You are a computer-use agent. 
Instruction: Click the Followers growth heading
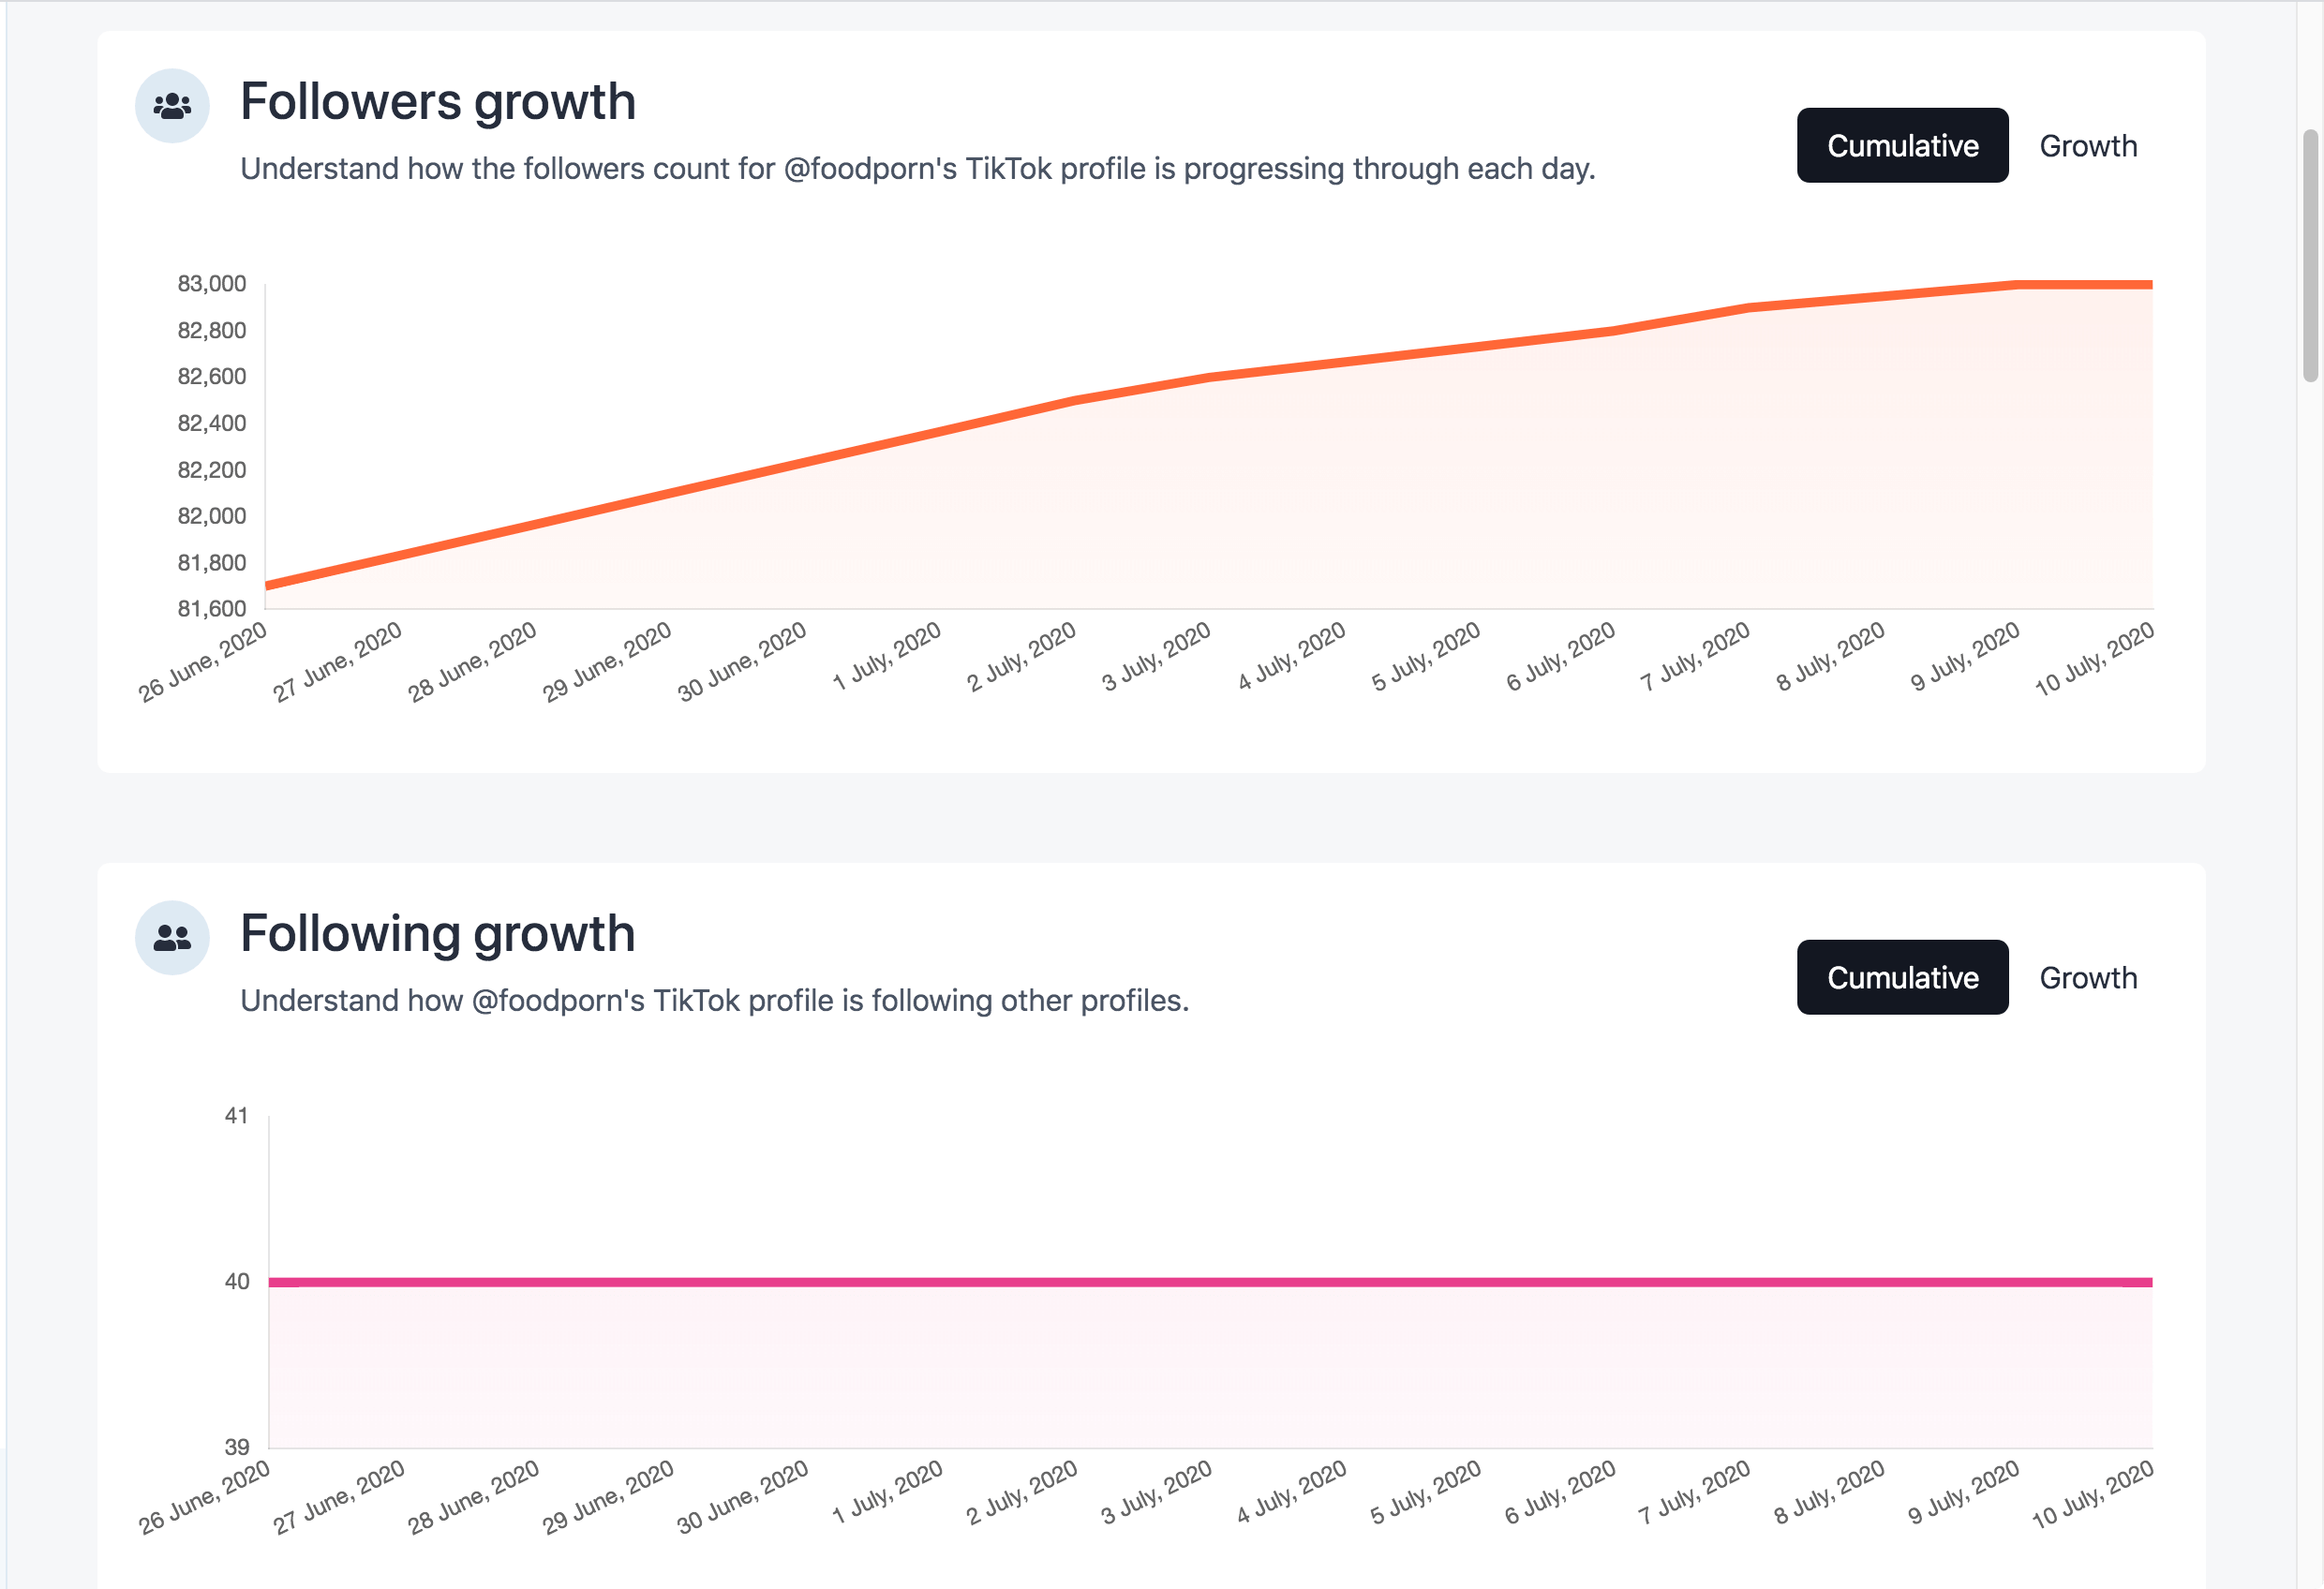(437, 100)
